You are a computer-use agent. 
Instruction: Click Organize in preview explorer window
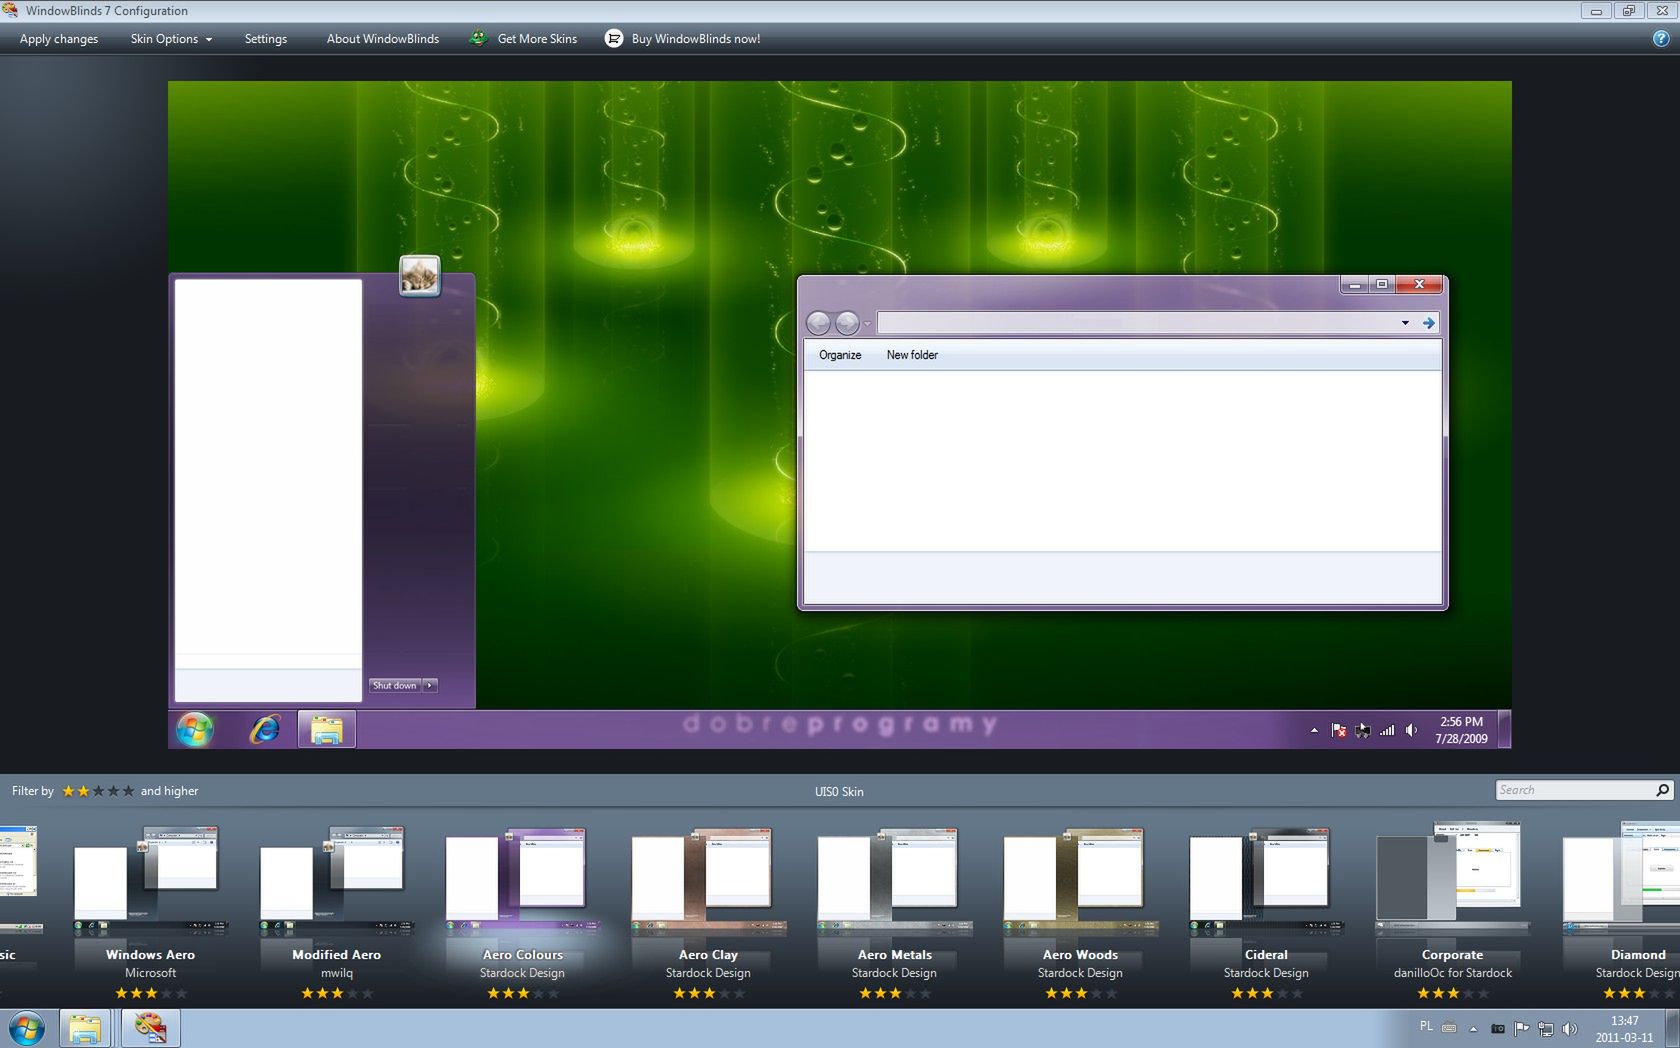[x=840, y=355]
